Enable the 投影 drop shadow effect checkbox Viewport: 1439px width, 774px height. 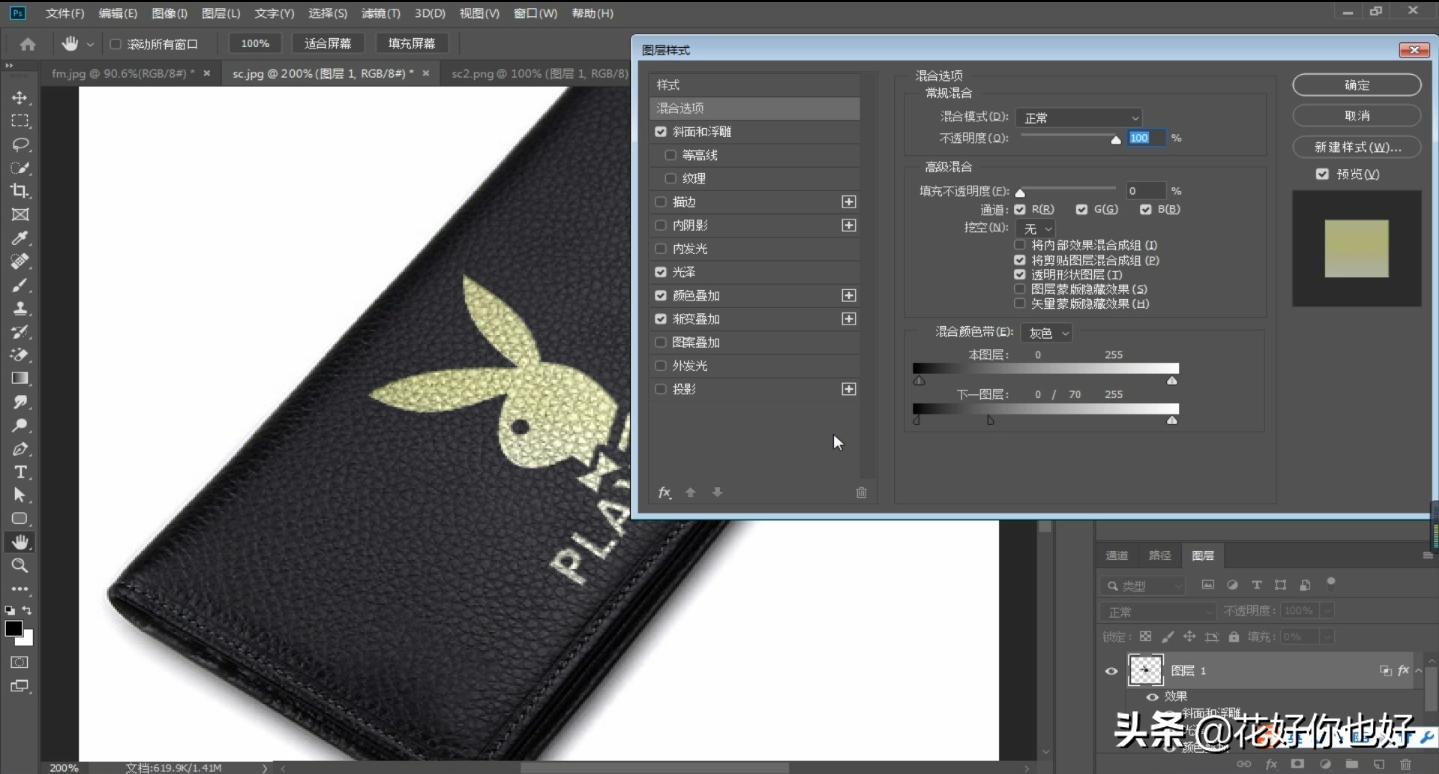point(660,388)
